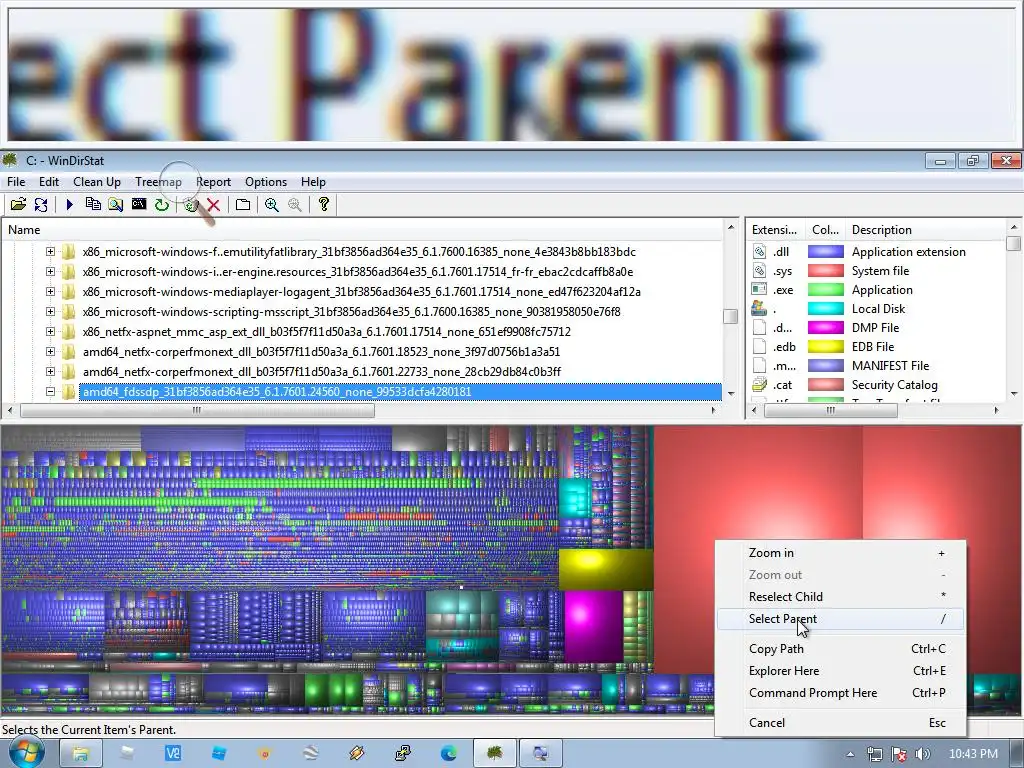1024x768 pixels.
Task: Click the red X delete icon
Action: [214, 204]
